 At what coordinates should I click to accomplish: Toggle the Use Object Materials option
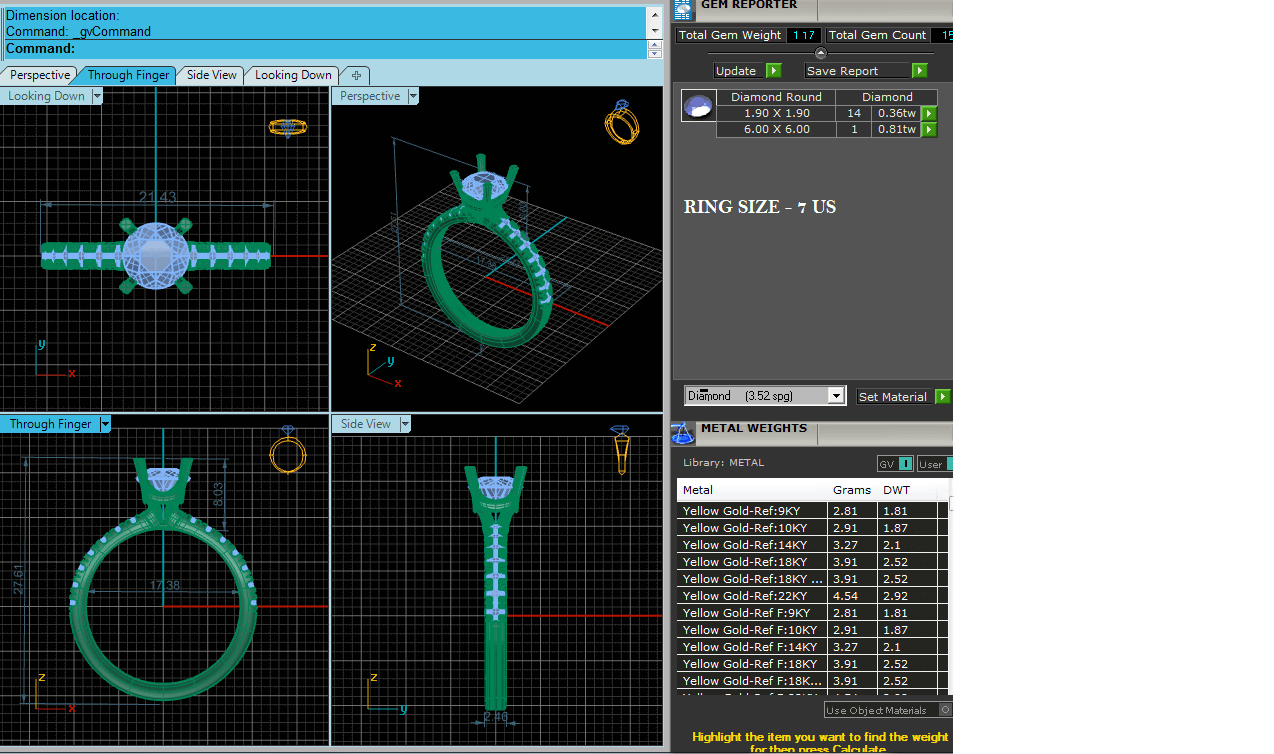click(x=945, y=710)
